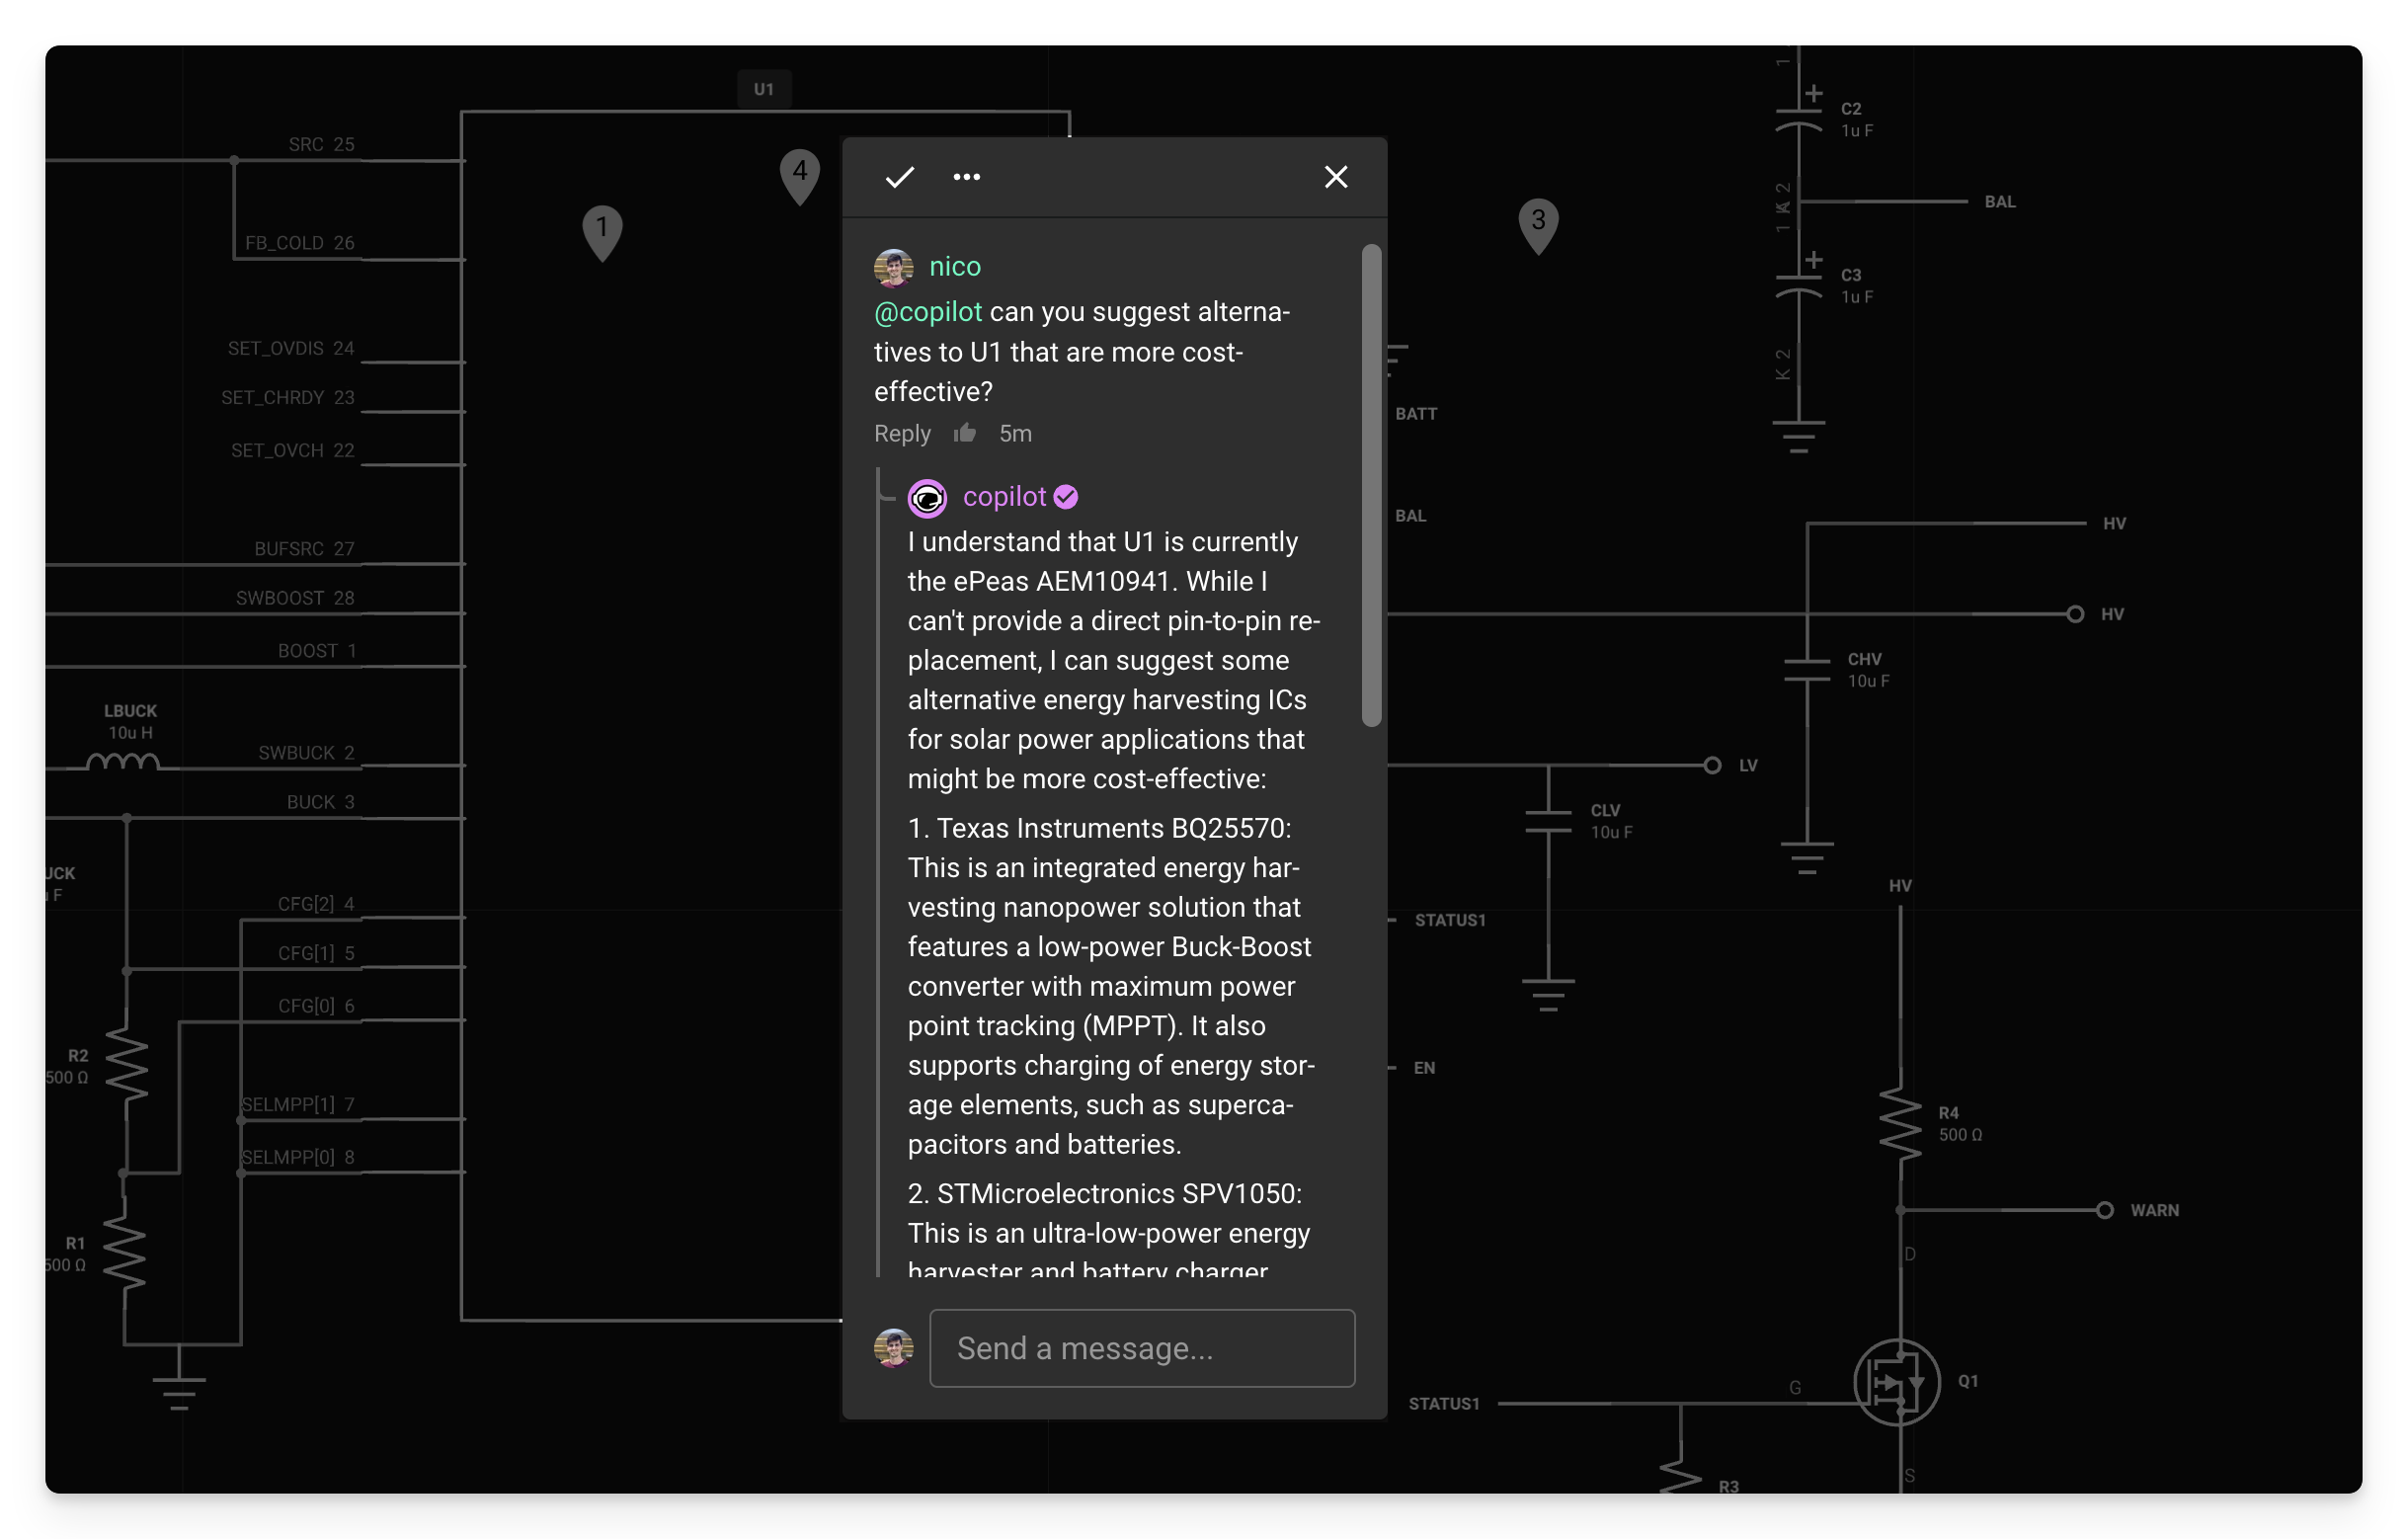Viewport: 2408px width, 1539px height.
Task: Select comment pin 1 on the schematic
Action: (602, 228)
